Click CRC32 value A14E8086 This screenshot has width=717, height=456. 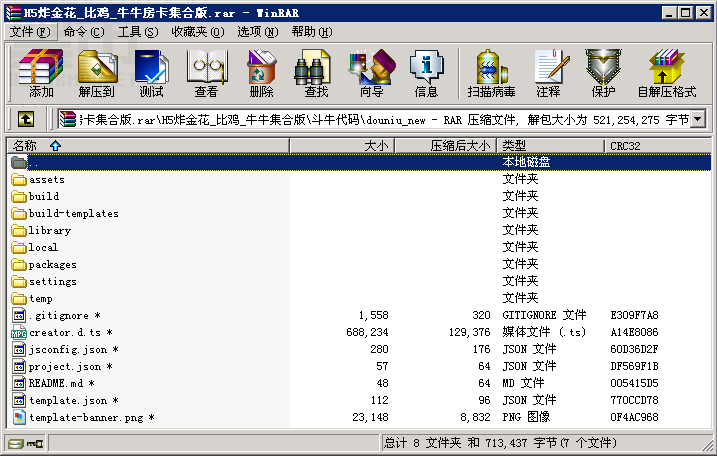point(634,333)
